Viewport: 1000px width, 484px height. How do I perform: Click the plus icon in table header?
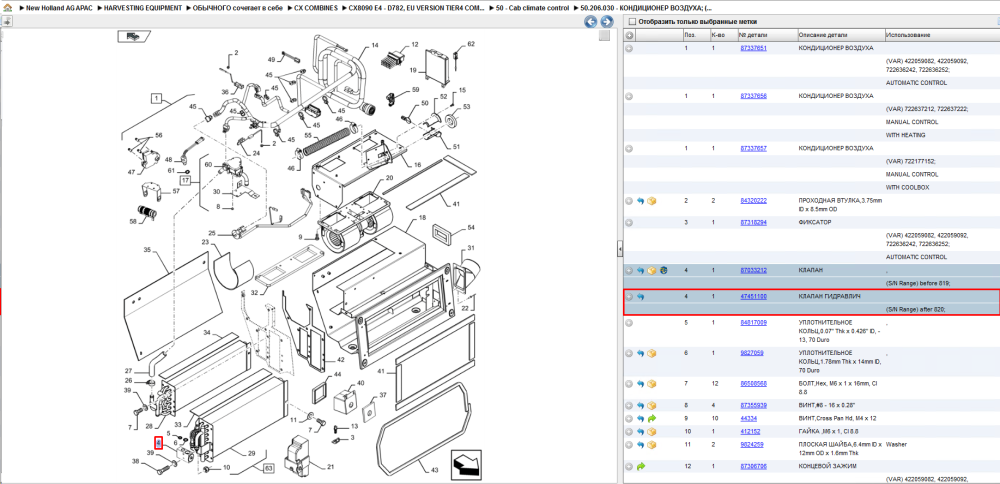click(629, 35)
